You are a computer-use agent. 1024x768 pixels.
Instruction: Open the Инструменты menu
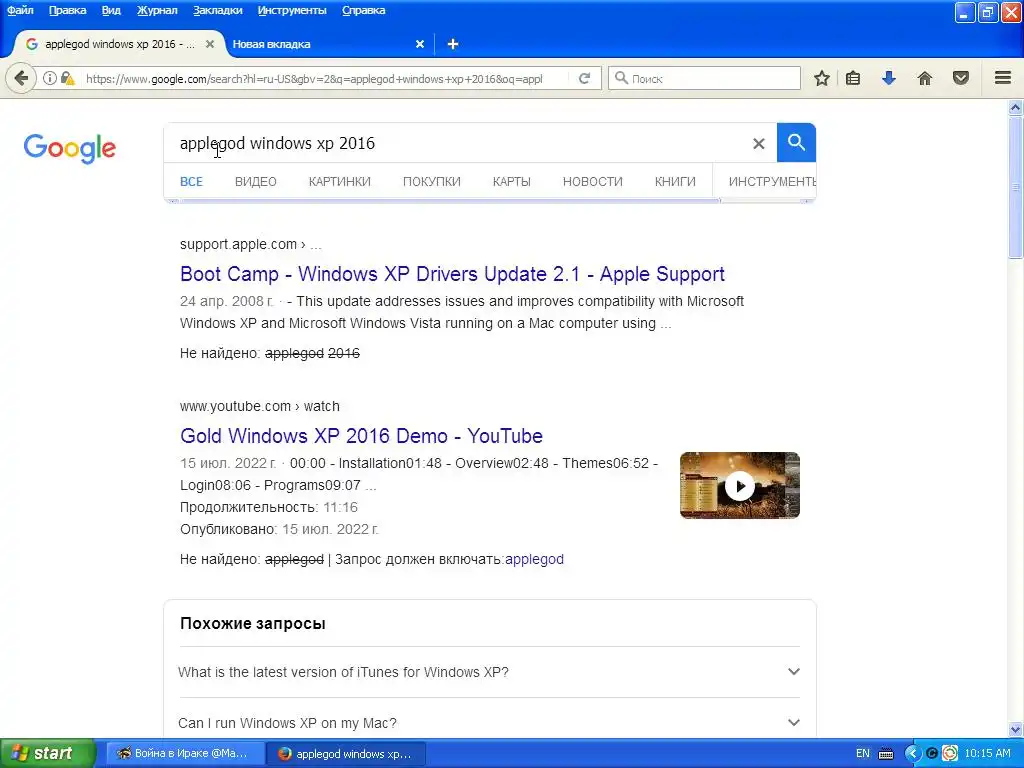tap(292, 10)
